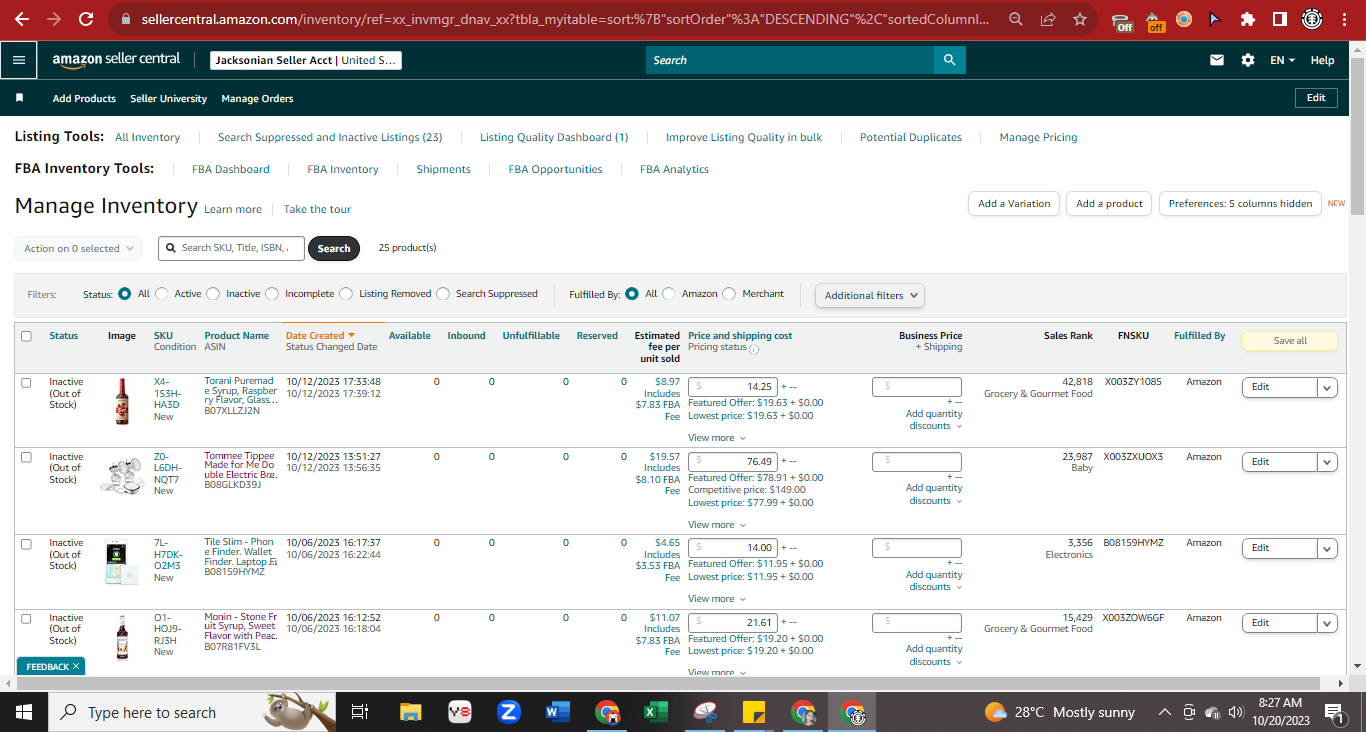Open the EN language dropdown
1366x732 pixels.
click(1282, 60)
